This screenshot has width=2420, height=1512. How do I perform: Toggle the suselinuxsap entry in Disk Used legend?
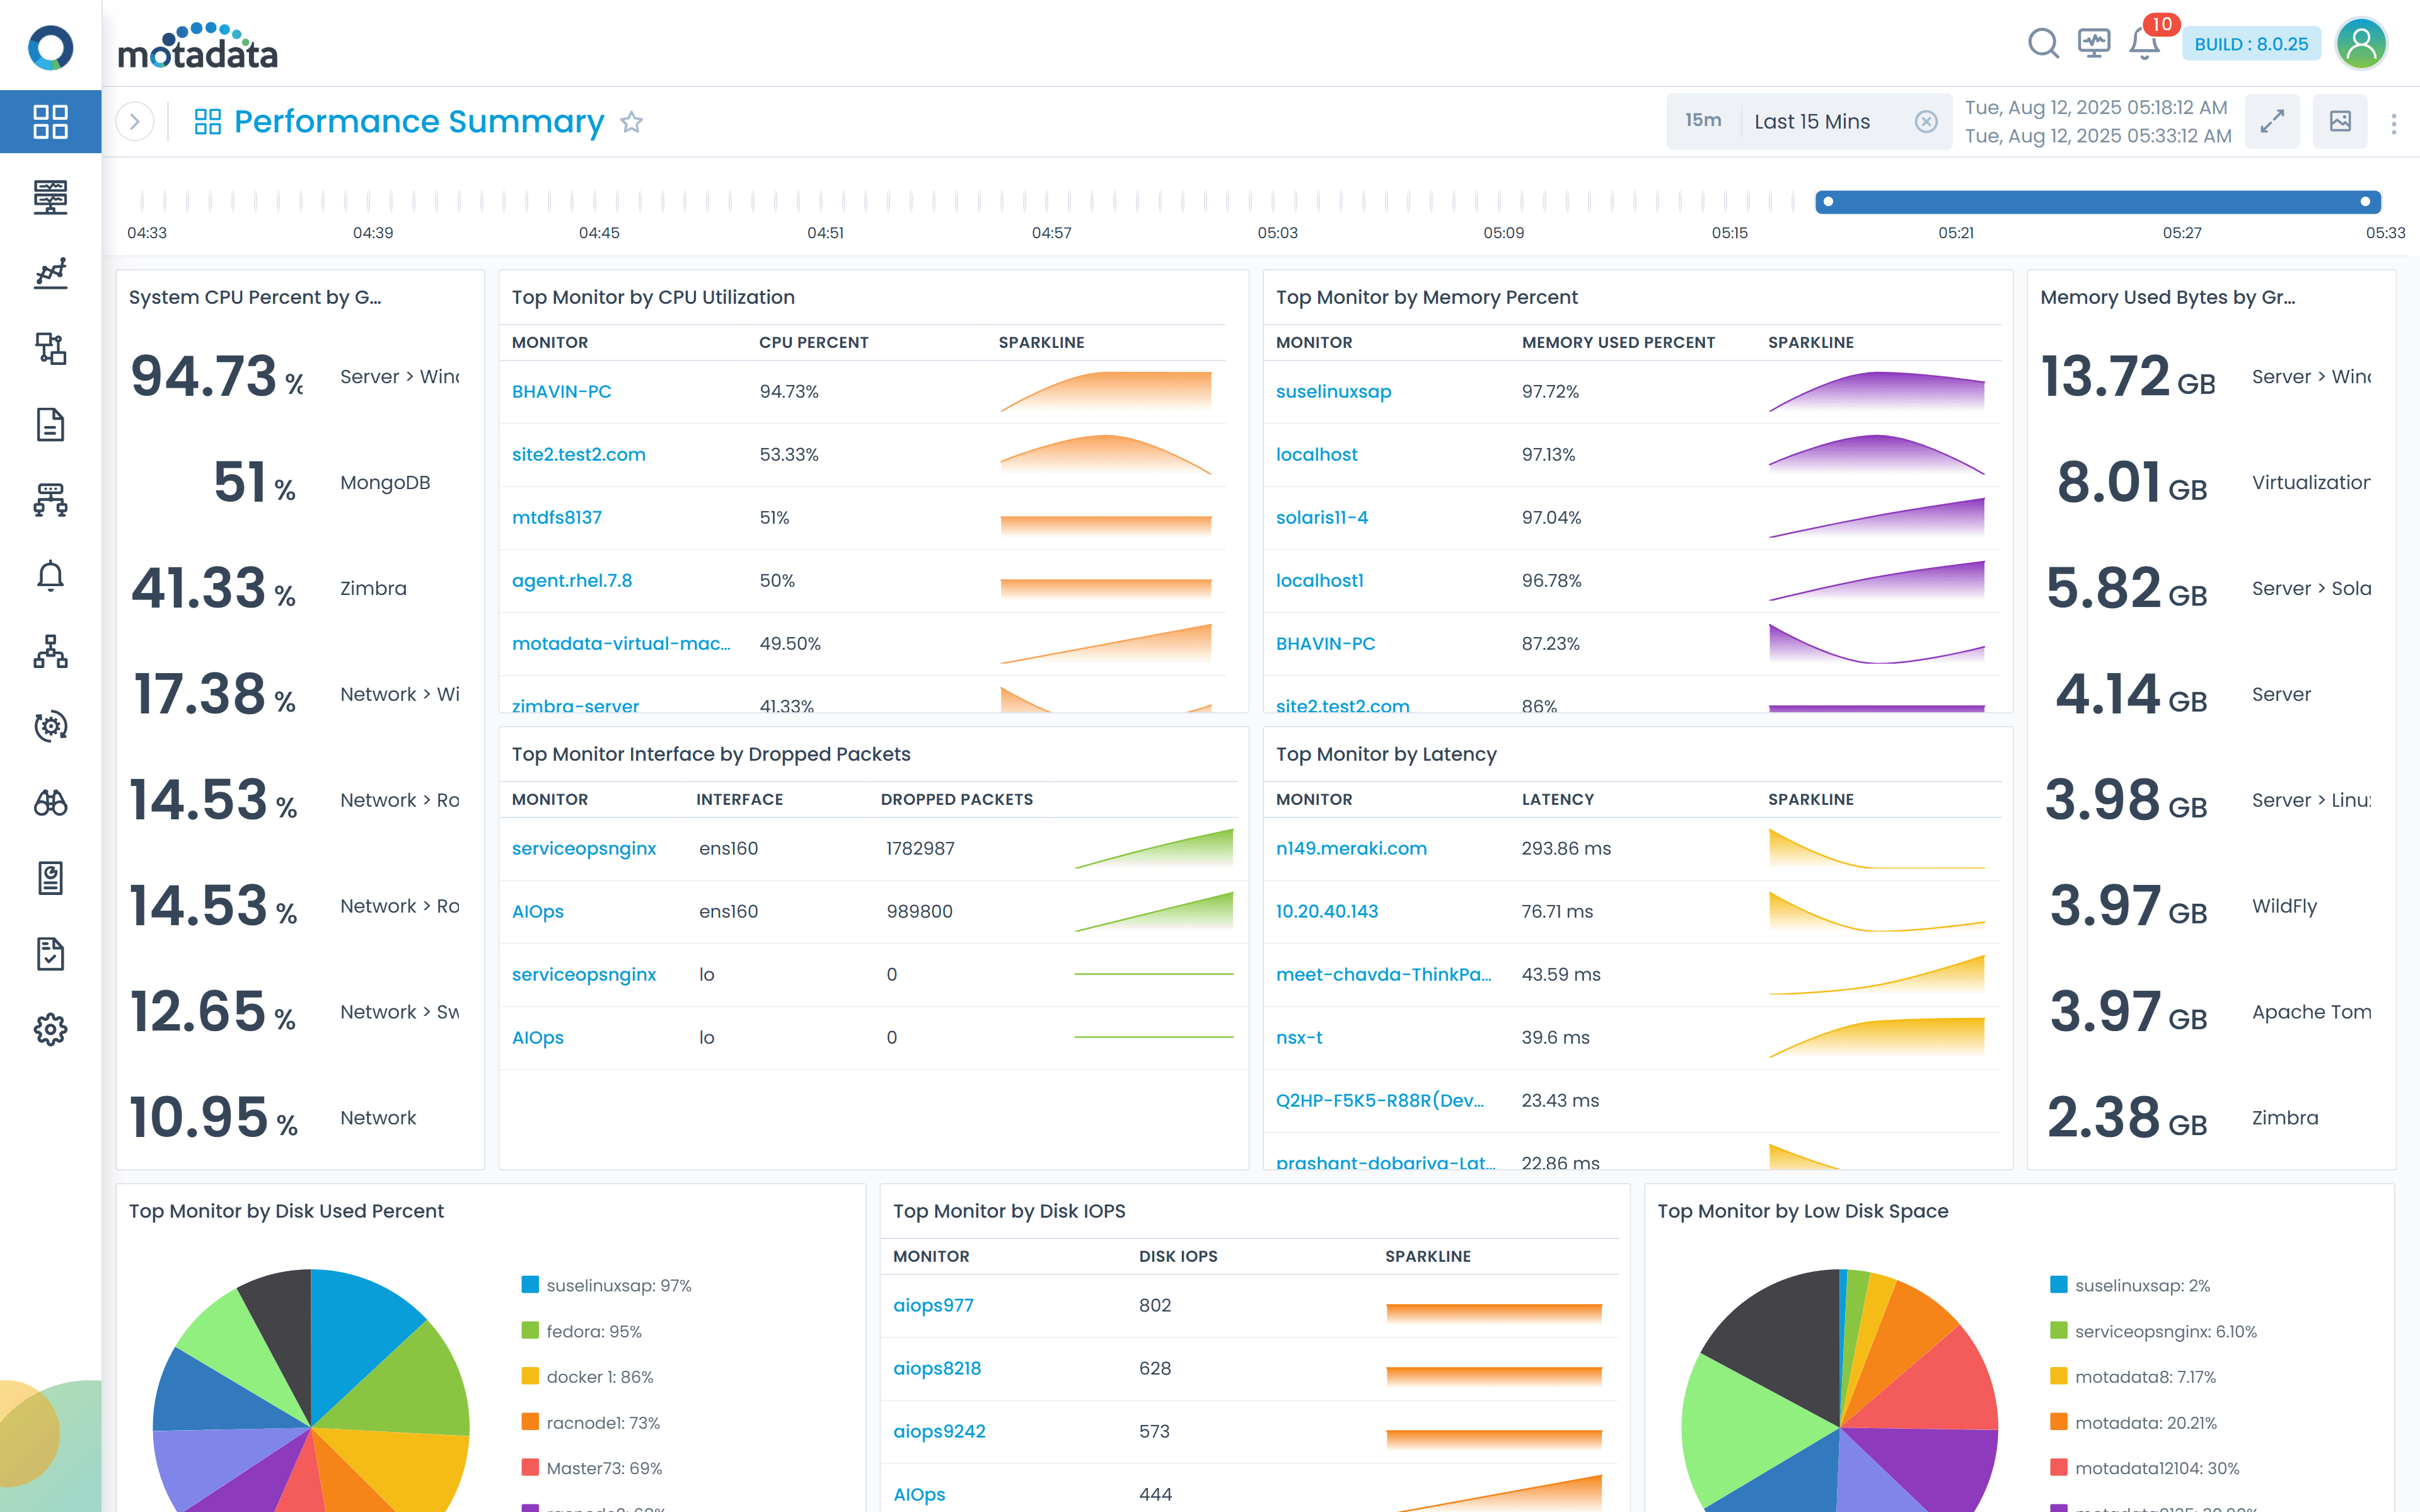[618, 1285]
